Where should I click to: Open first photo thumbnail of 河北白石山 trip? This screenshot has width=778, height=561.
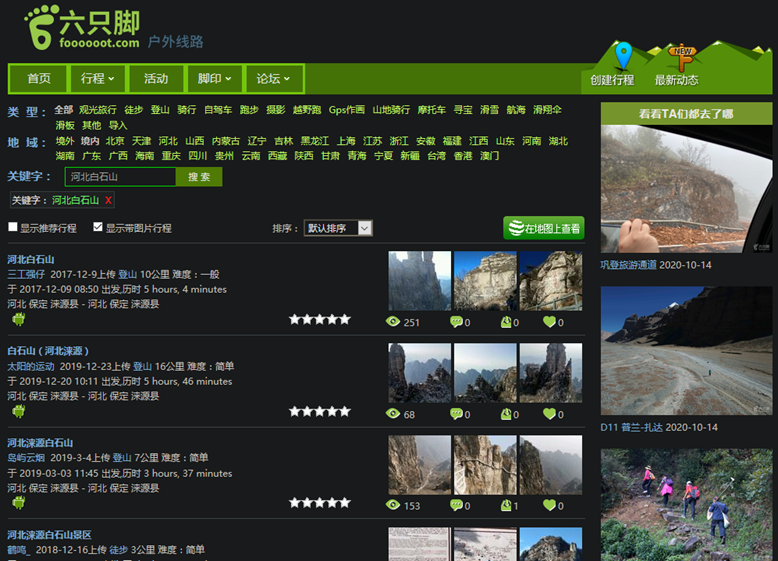420,281
